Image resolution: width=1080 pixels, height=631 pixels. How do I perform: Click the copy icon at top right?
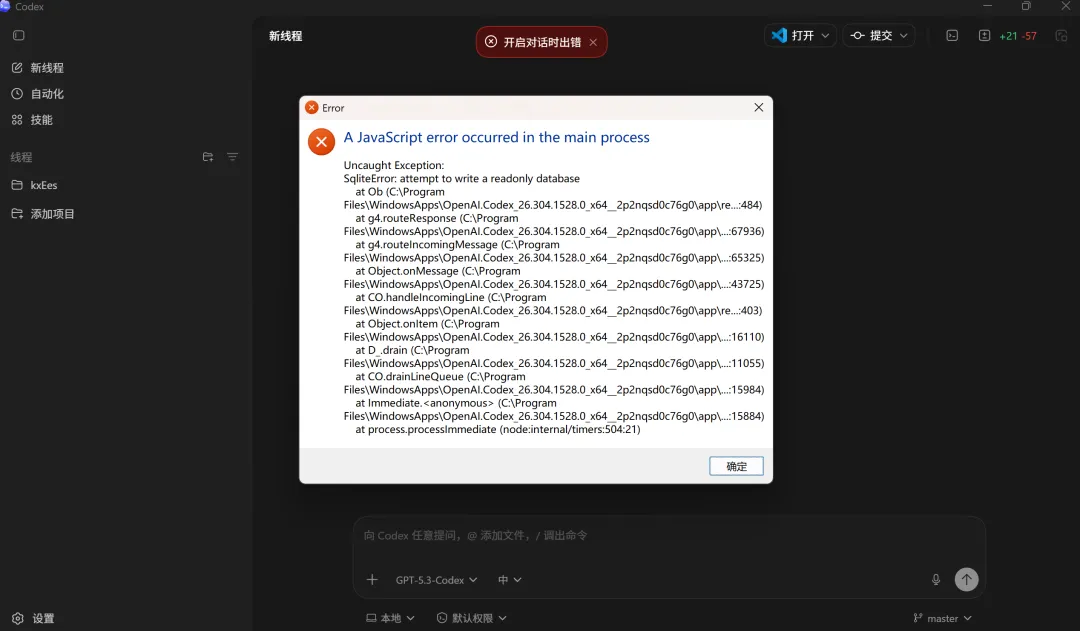point(1061,35)
